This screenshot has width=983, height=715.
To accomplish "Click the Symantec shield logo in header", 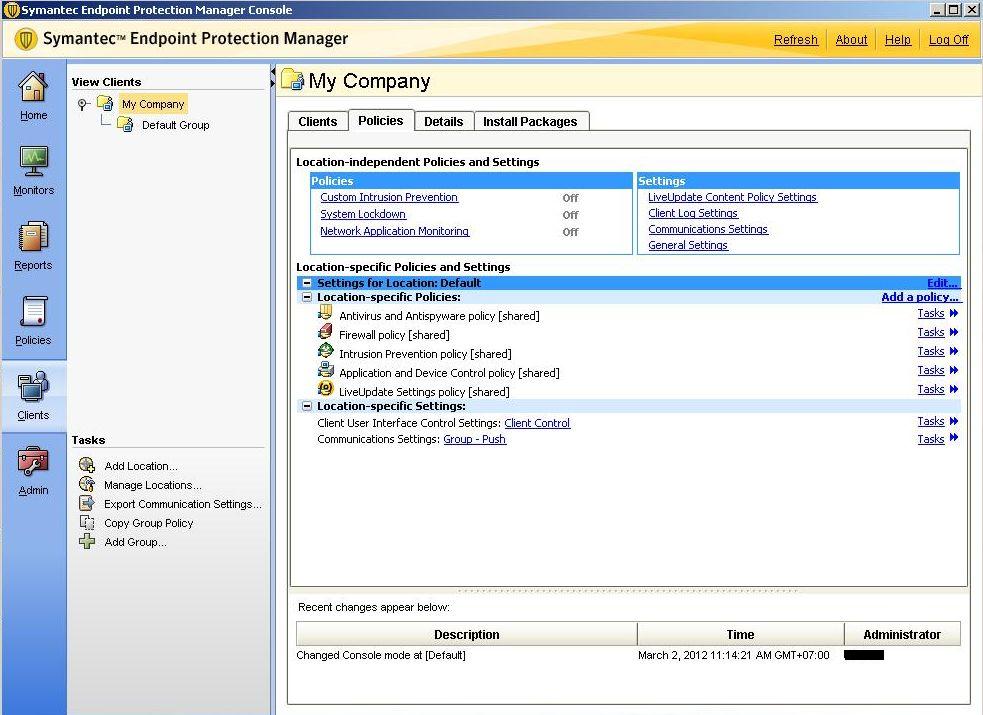I will 25,39.
